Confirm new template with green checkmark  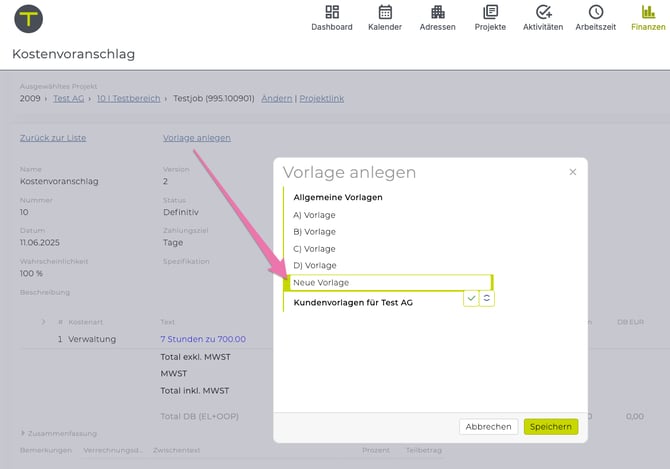(x=471, y=298)
